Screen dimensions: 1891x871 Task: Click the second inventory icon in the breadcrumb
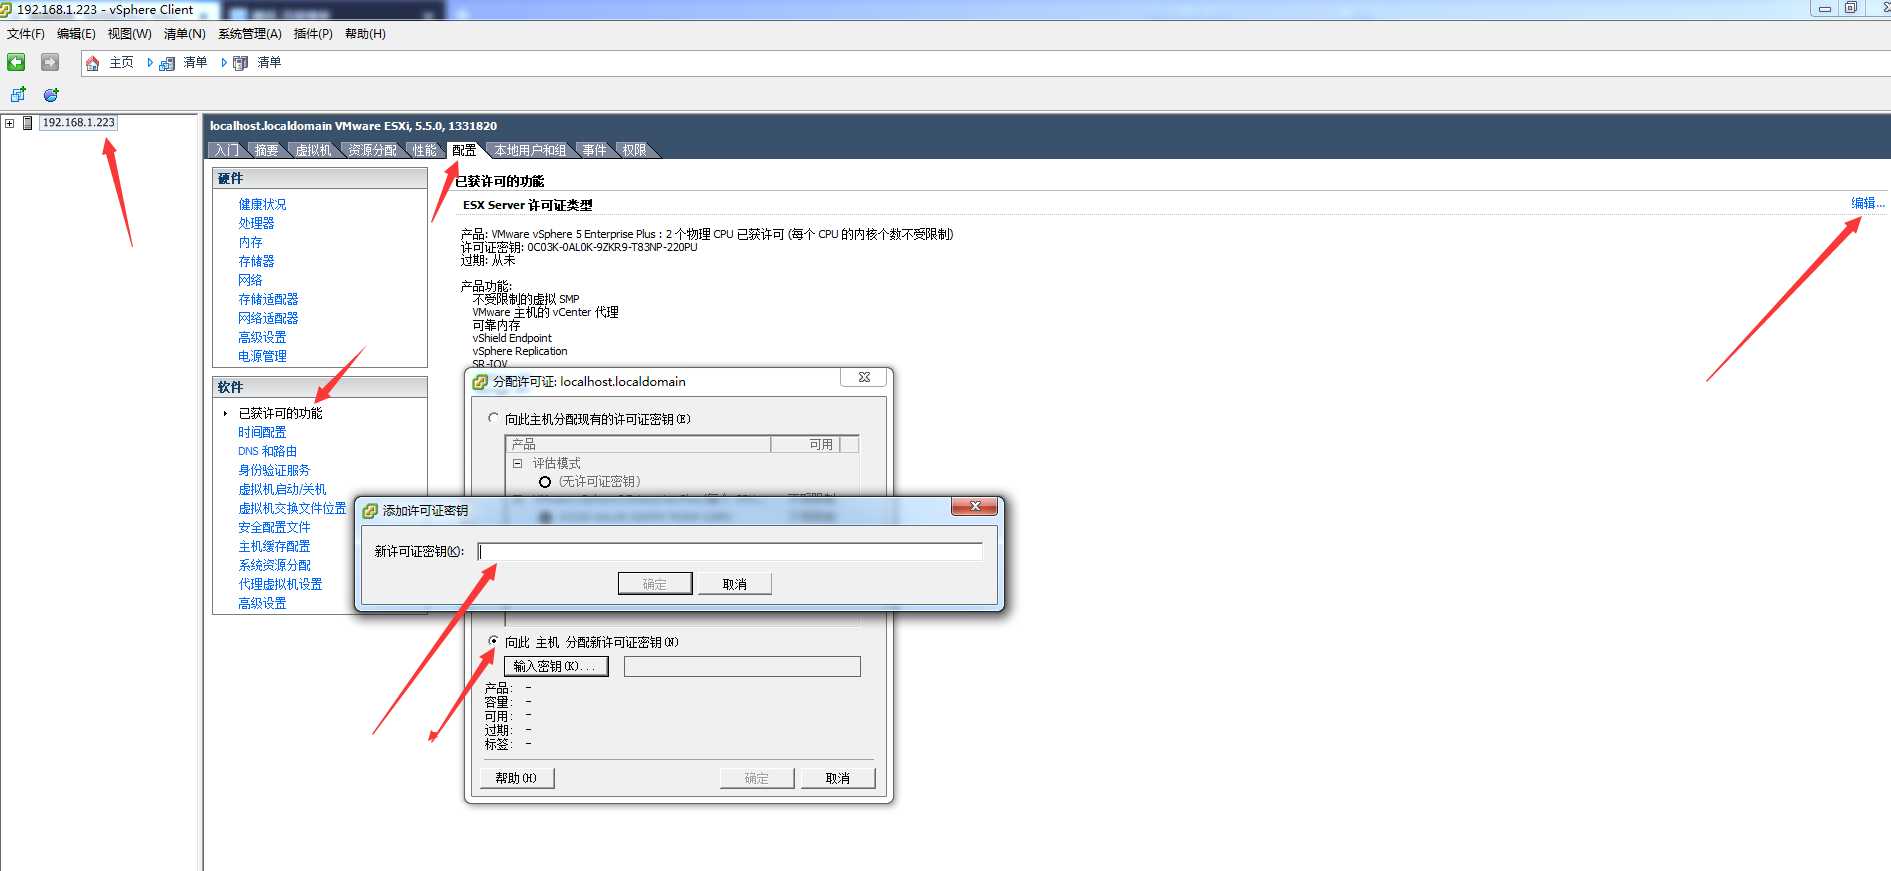pyautogui.click(x=240, y=63)
